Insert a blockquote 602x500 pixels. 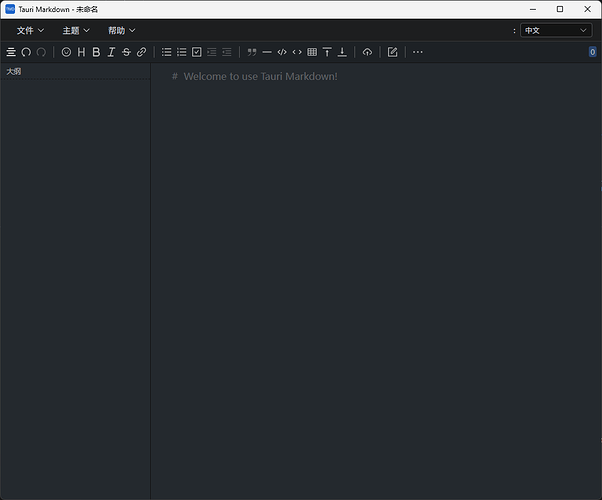click(x=252, y=52)
